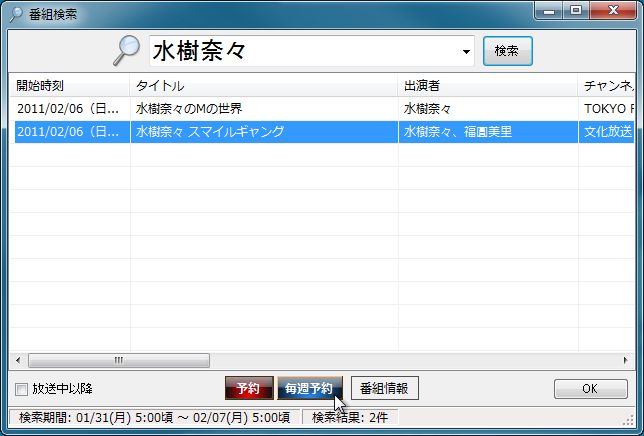Click the 検索結果: 2件 status text
Viewport: 644px width, 436px height.
[350, 418]
